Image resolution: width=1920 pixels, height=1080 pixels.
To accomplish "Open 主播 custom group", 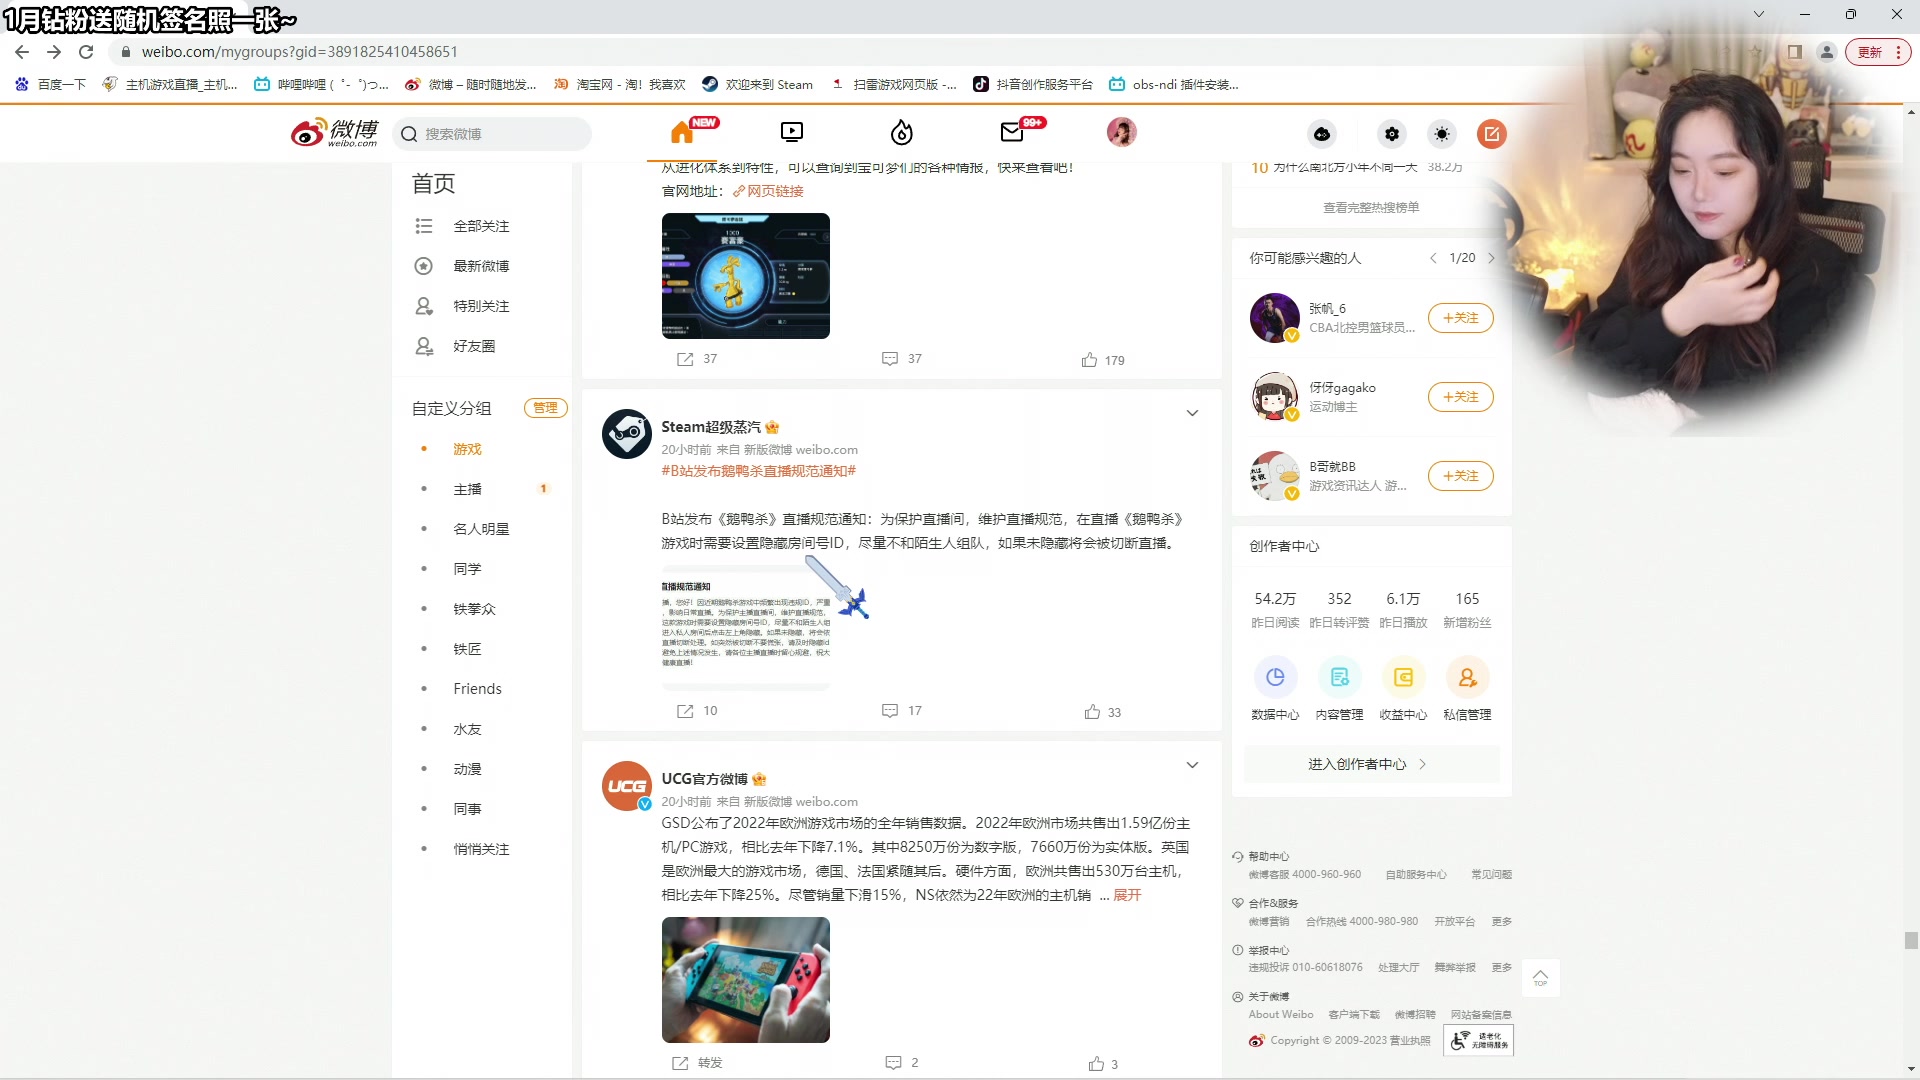I will click(467, 489).
